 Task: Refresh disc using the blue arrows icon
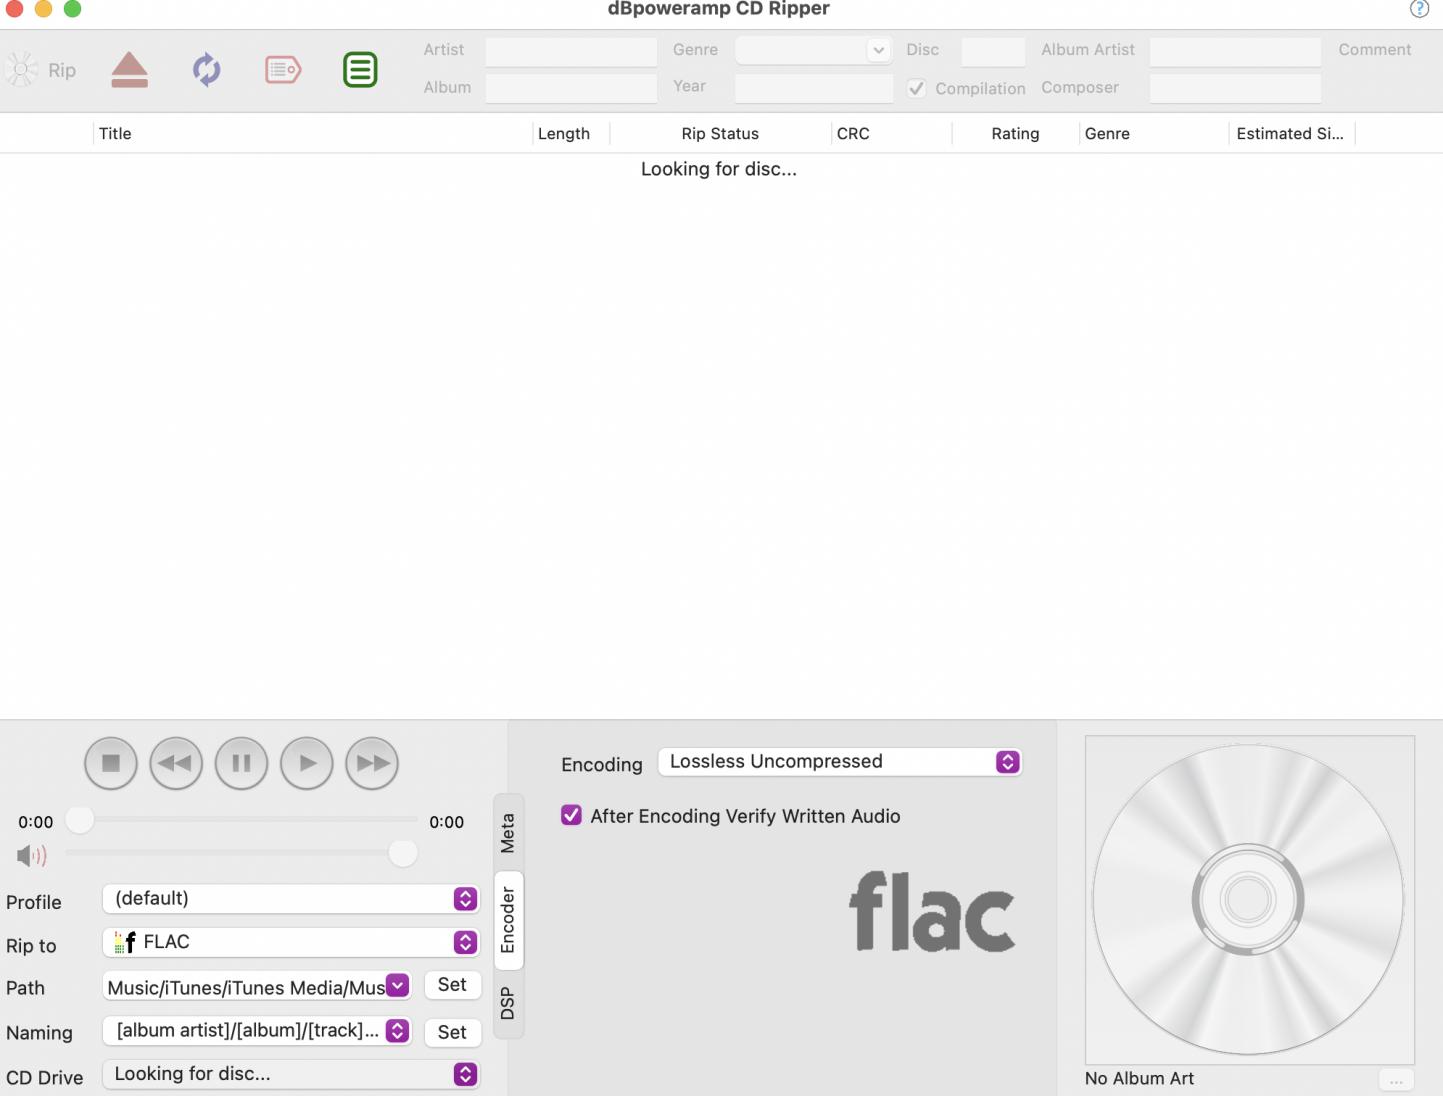pyautogui.click(x=207, y=70)
